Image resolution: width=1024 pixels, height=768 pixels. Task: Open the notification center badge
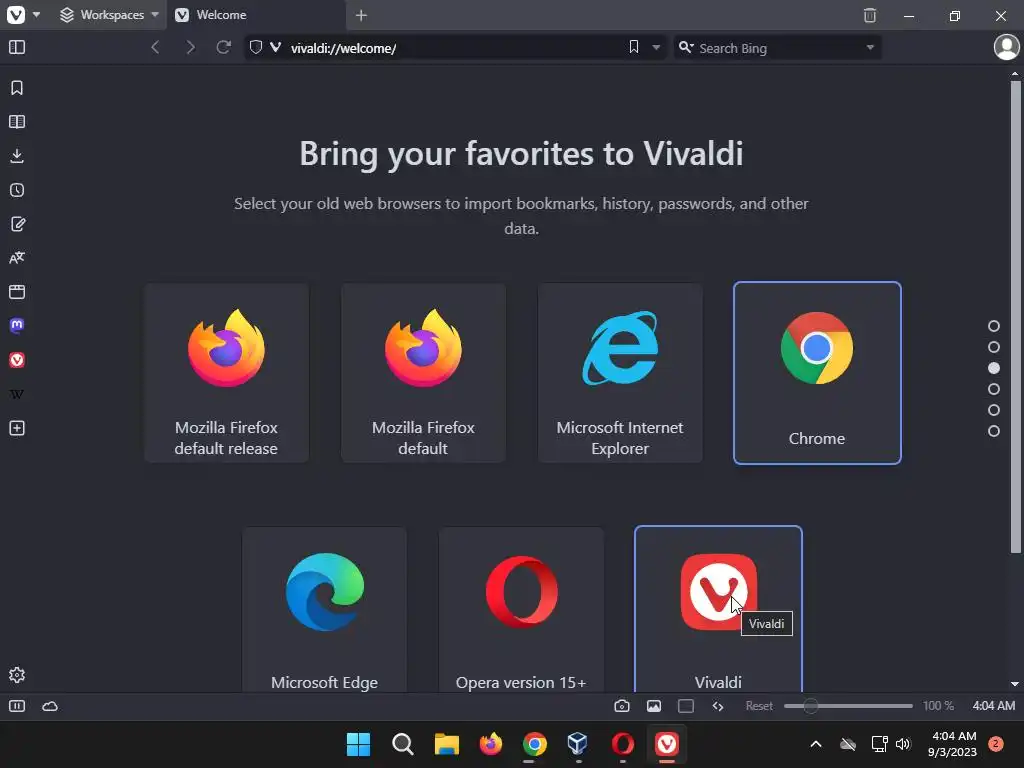pyautogui.click(x=996, y=744)
